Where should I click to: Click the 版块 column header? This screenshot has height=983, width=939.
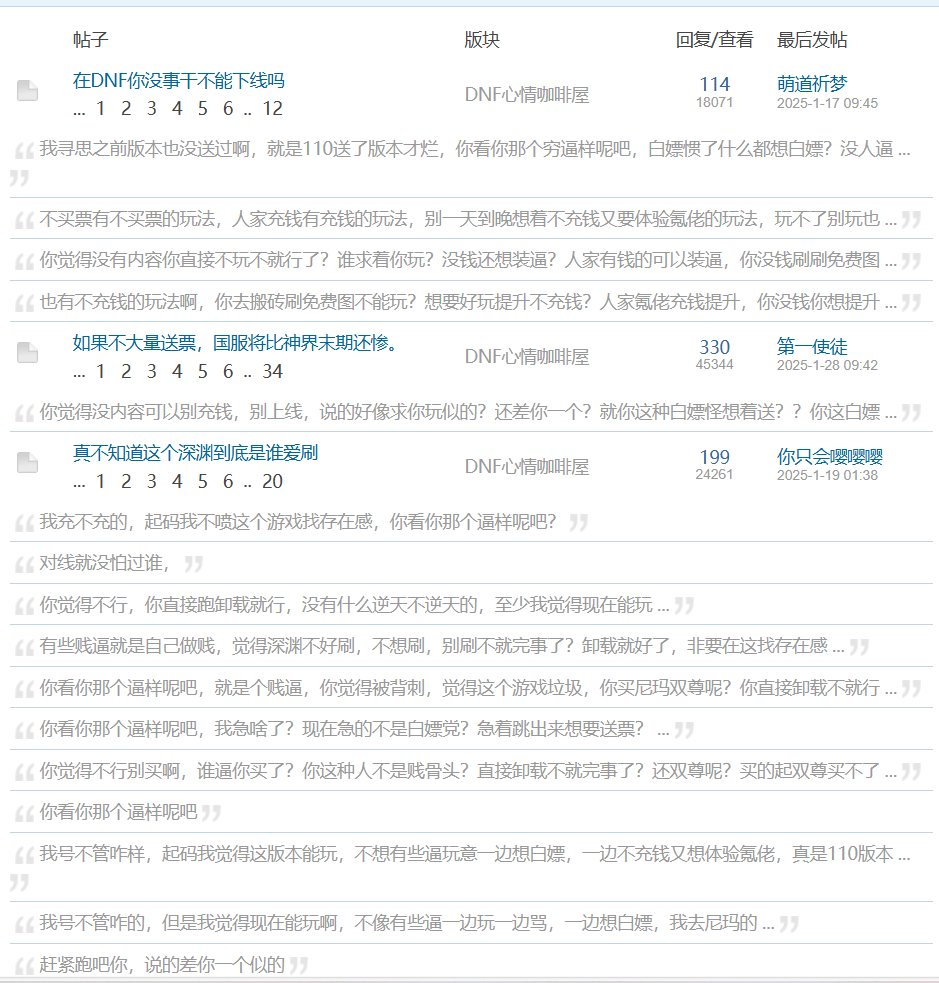[x=482, y=40]
